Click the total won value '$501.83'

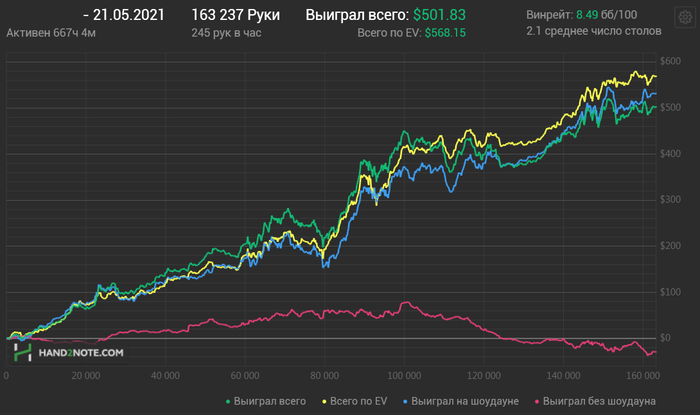pos(439,15)
